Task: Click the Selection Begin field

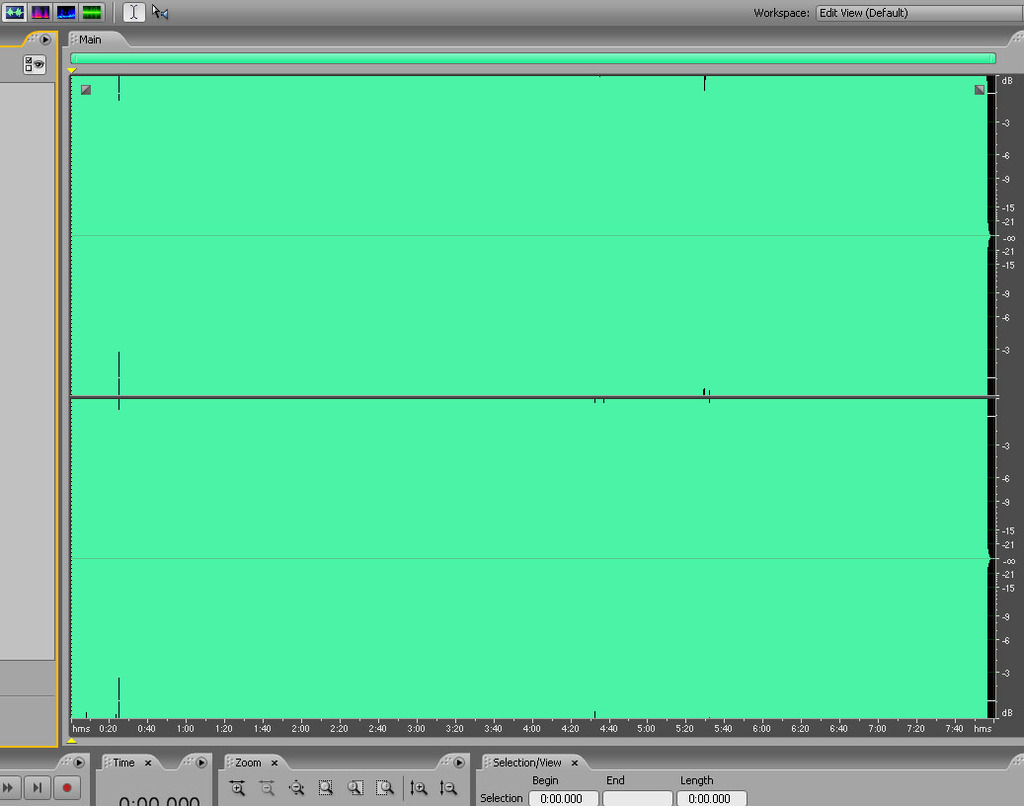Action: [x=563, y=798]
